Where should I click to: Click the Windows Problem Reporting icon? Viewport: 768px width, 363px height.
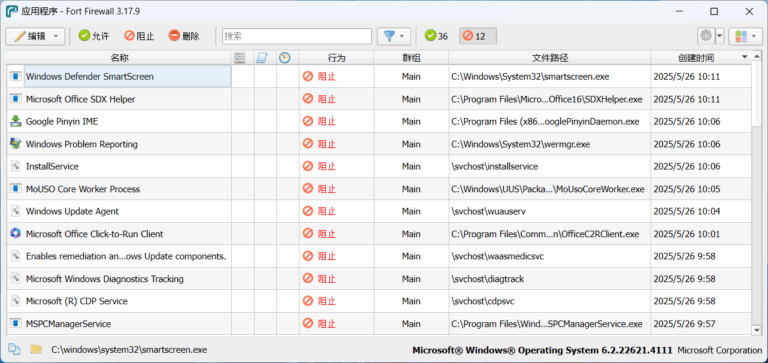[x=16, y=144]
